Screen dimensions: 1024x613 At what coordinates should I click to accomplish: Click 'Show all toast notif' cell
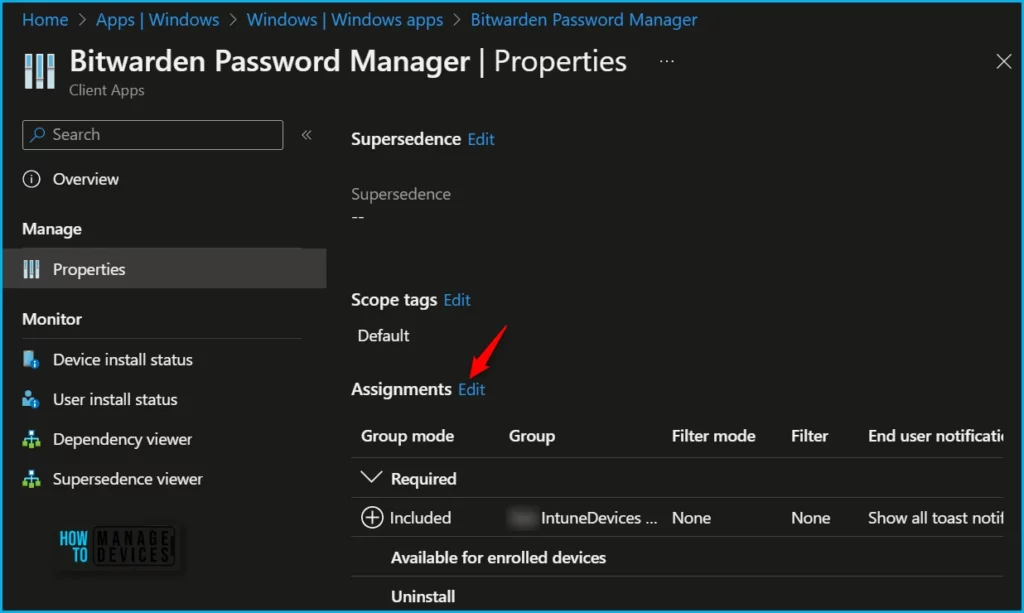[935, 518]
